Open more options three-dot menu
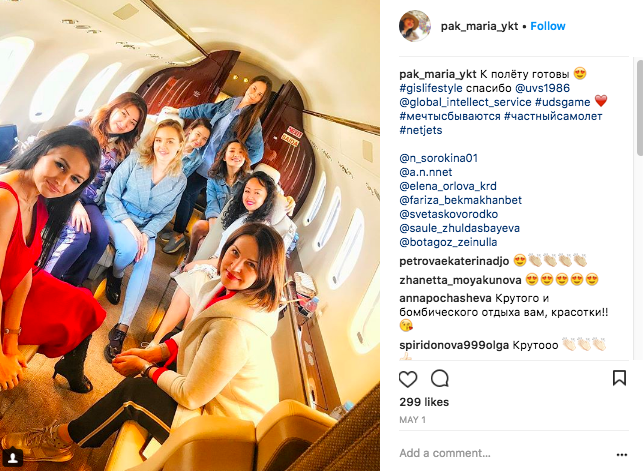The image size is (643, 471). point(622,454)
